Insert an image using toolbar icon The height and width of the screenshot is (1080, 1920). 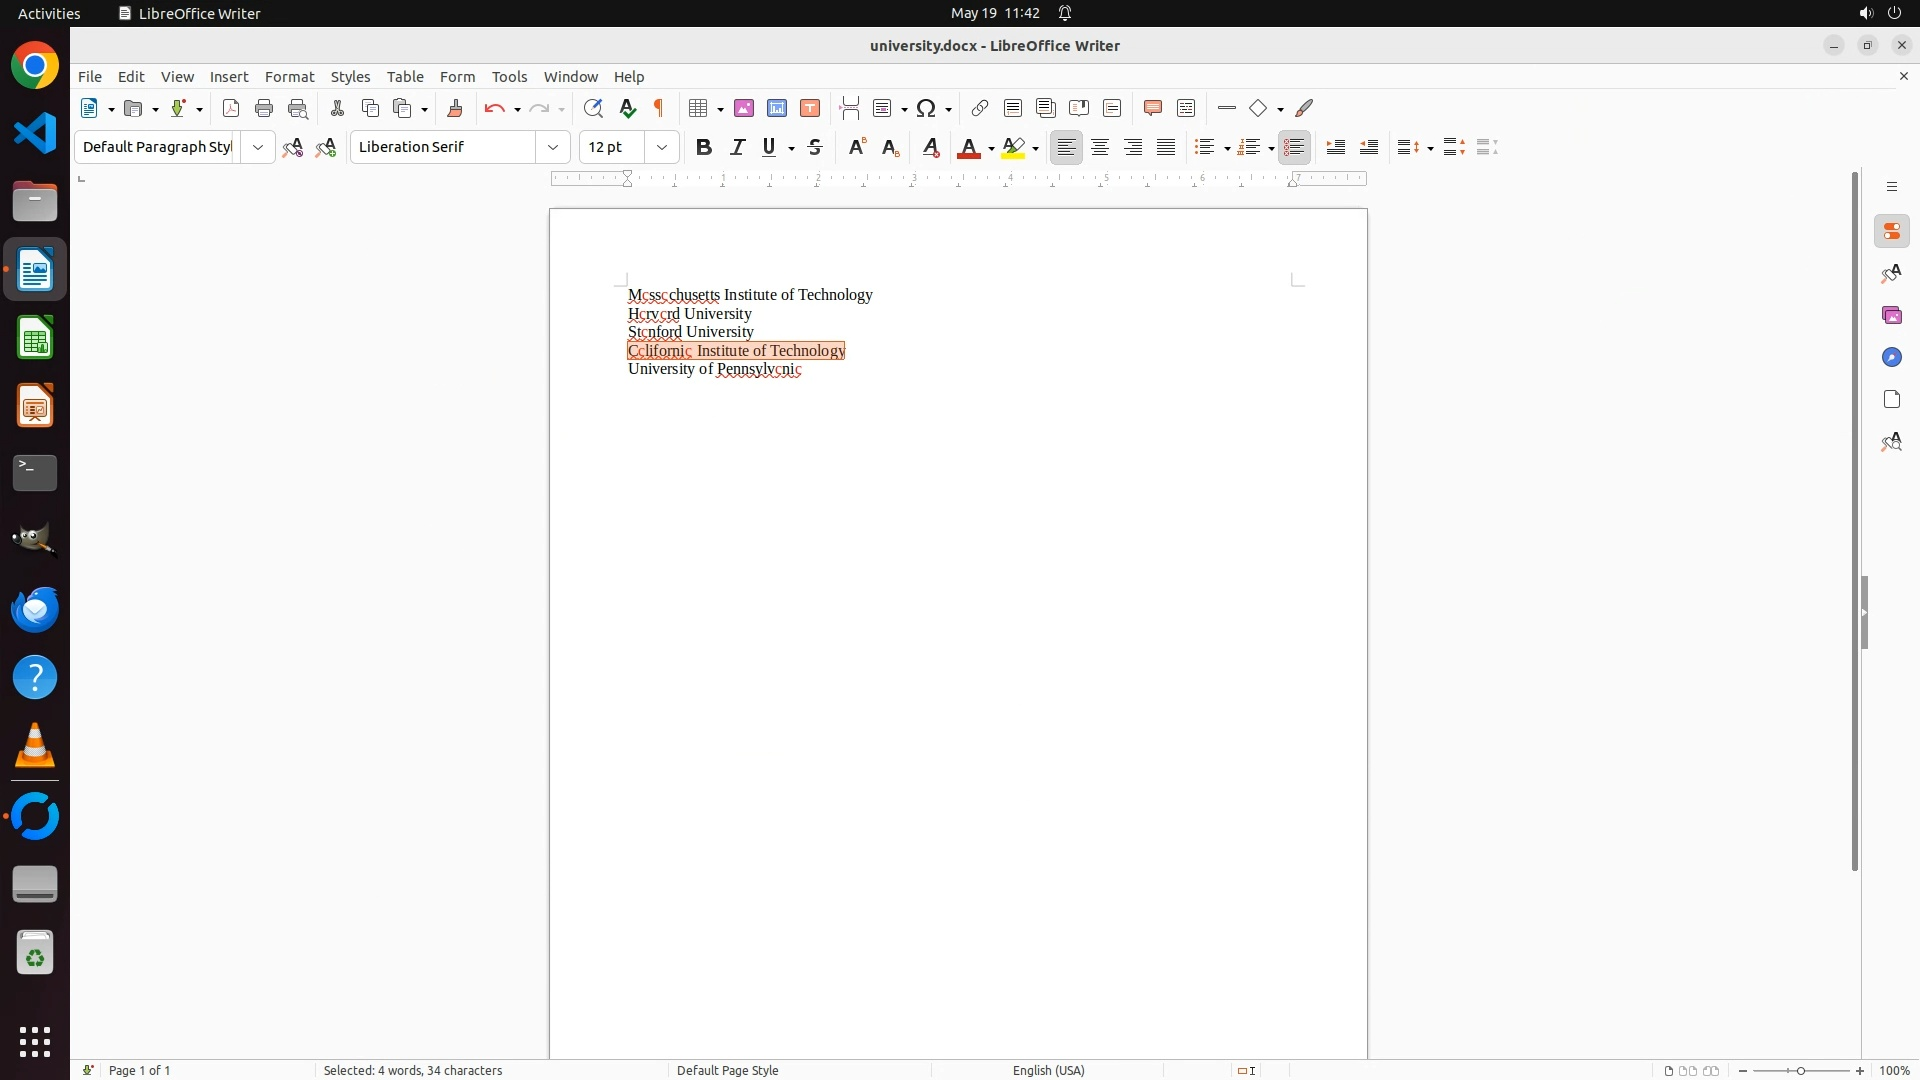click(744, 109)
